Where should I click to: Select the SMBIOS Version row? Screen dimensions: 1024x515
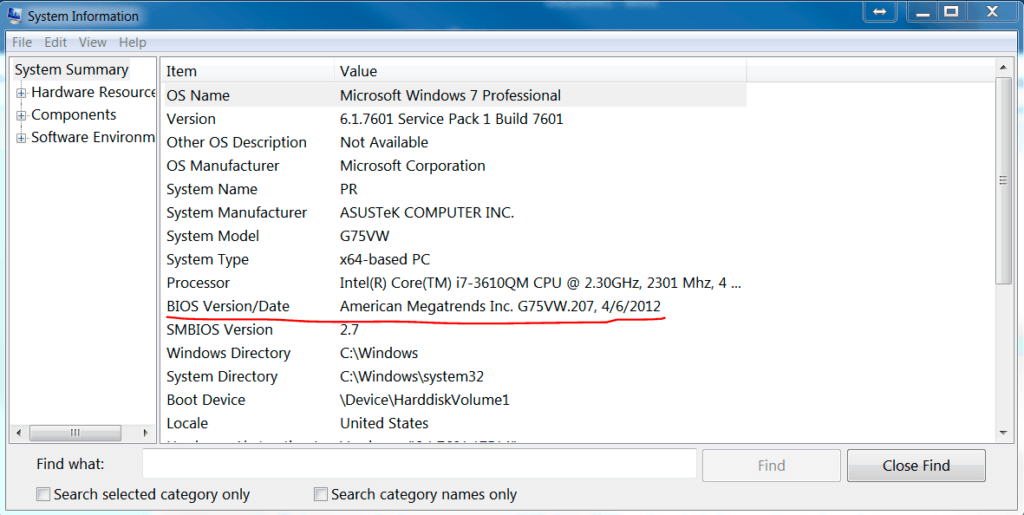tap(455, 330)
